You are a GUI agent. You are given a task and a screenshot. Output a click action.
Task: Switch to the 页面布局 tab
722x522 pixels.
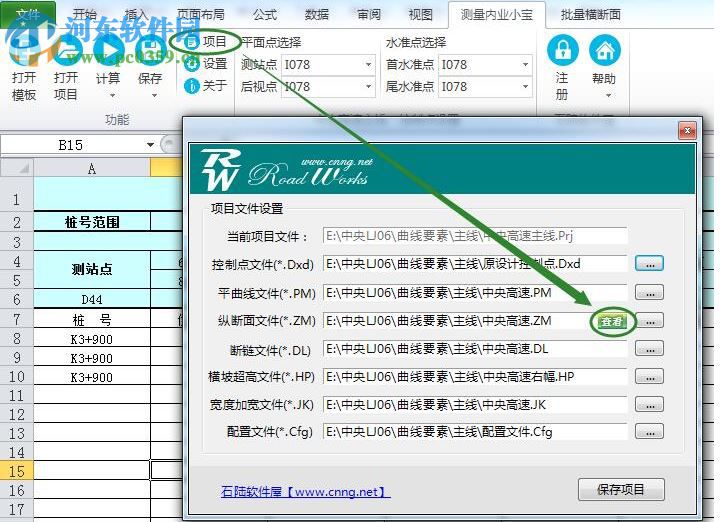click(201, 14)
